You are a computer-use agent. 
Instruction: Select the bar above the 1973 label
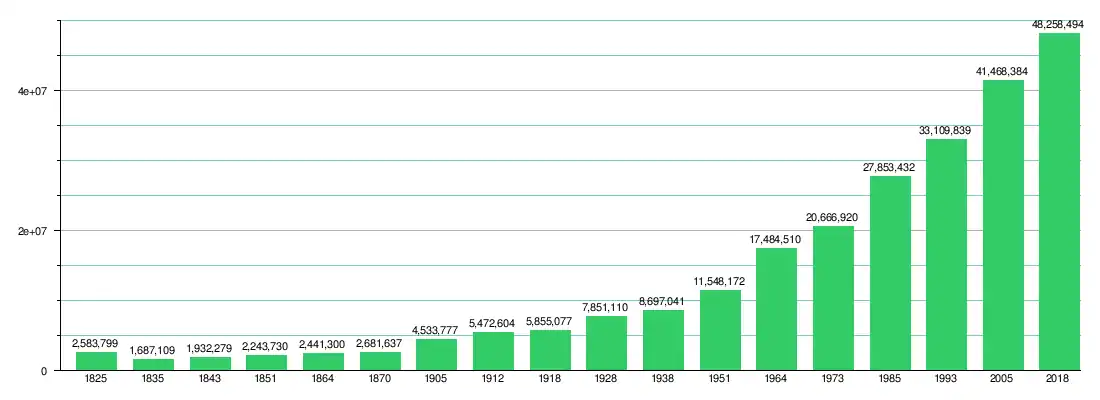833,298
